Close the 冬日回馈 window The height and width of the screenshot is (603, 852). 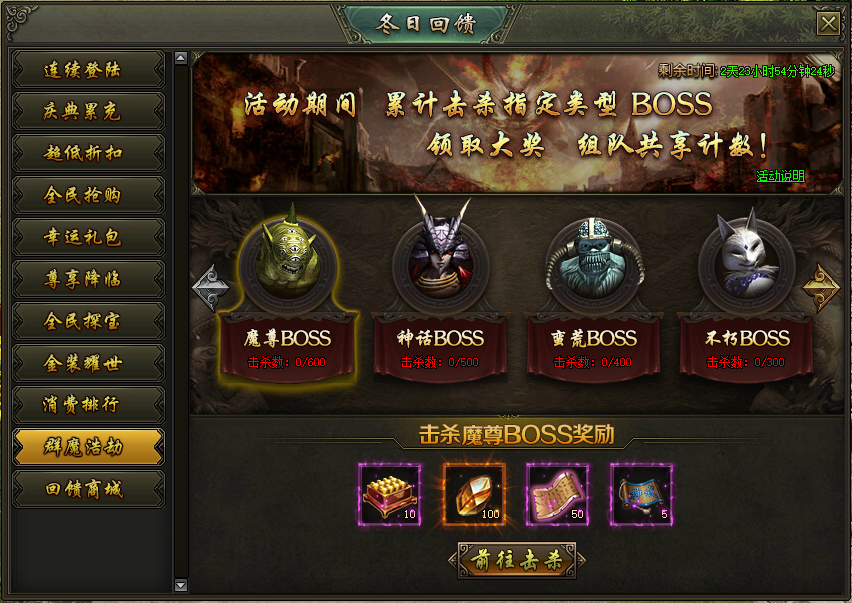(828, 24)
